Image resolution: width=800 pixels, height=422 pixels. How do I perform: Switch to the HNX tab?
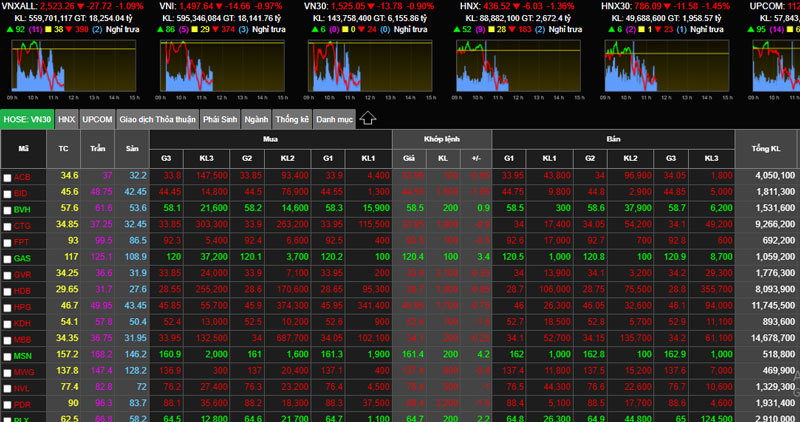tap(66, 119)
